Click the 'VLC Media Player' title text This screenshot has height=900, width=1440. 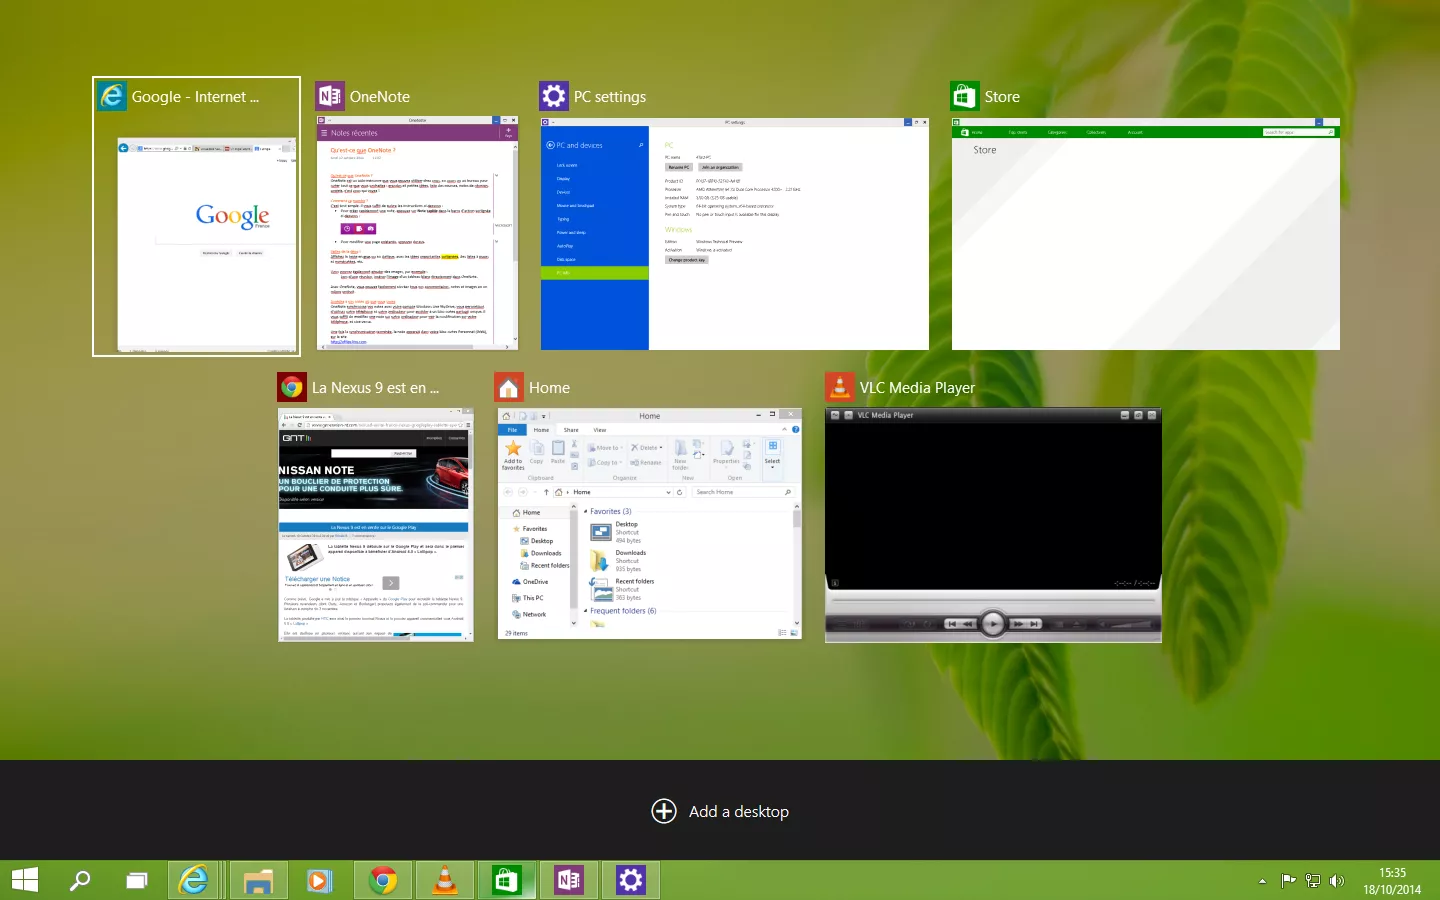click(917, 388)
